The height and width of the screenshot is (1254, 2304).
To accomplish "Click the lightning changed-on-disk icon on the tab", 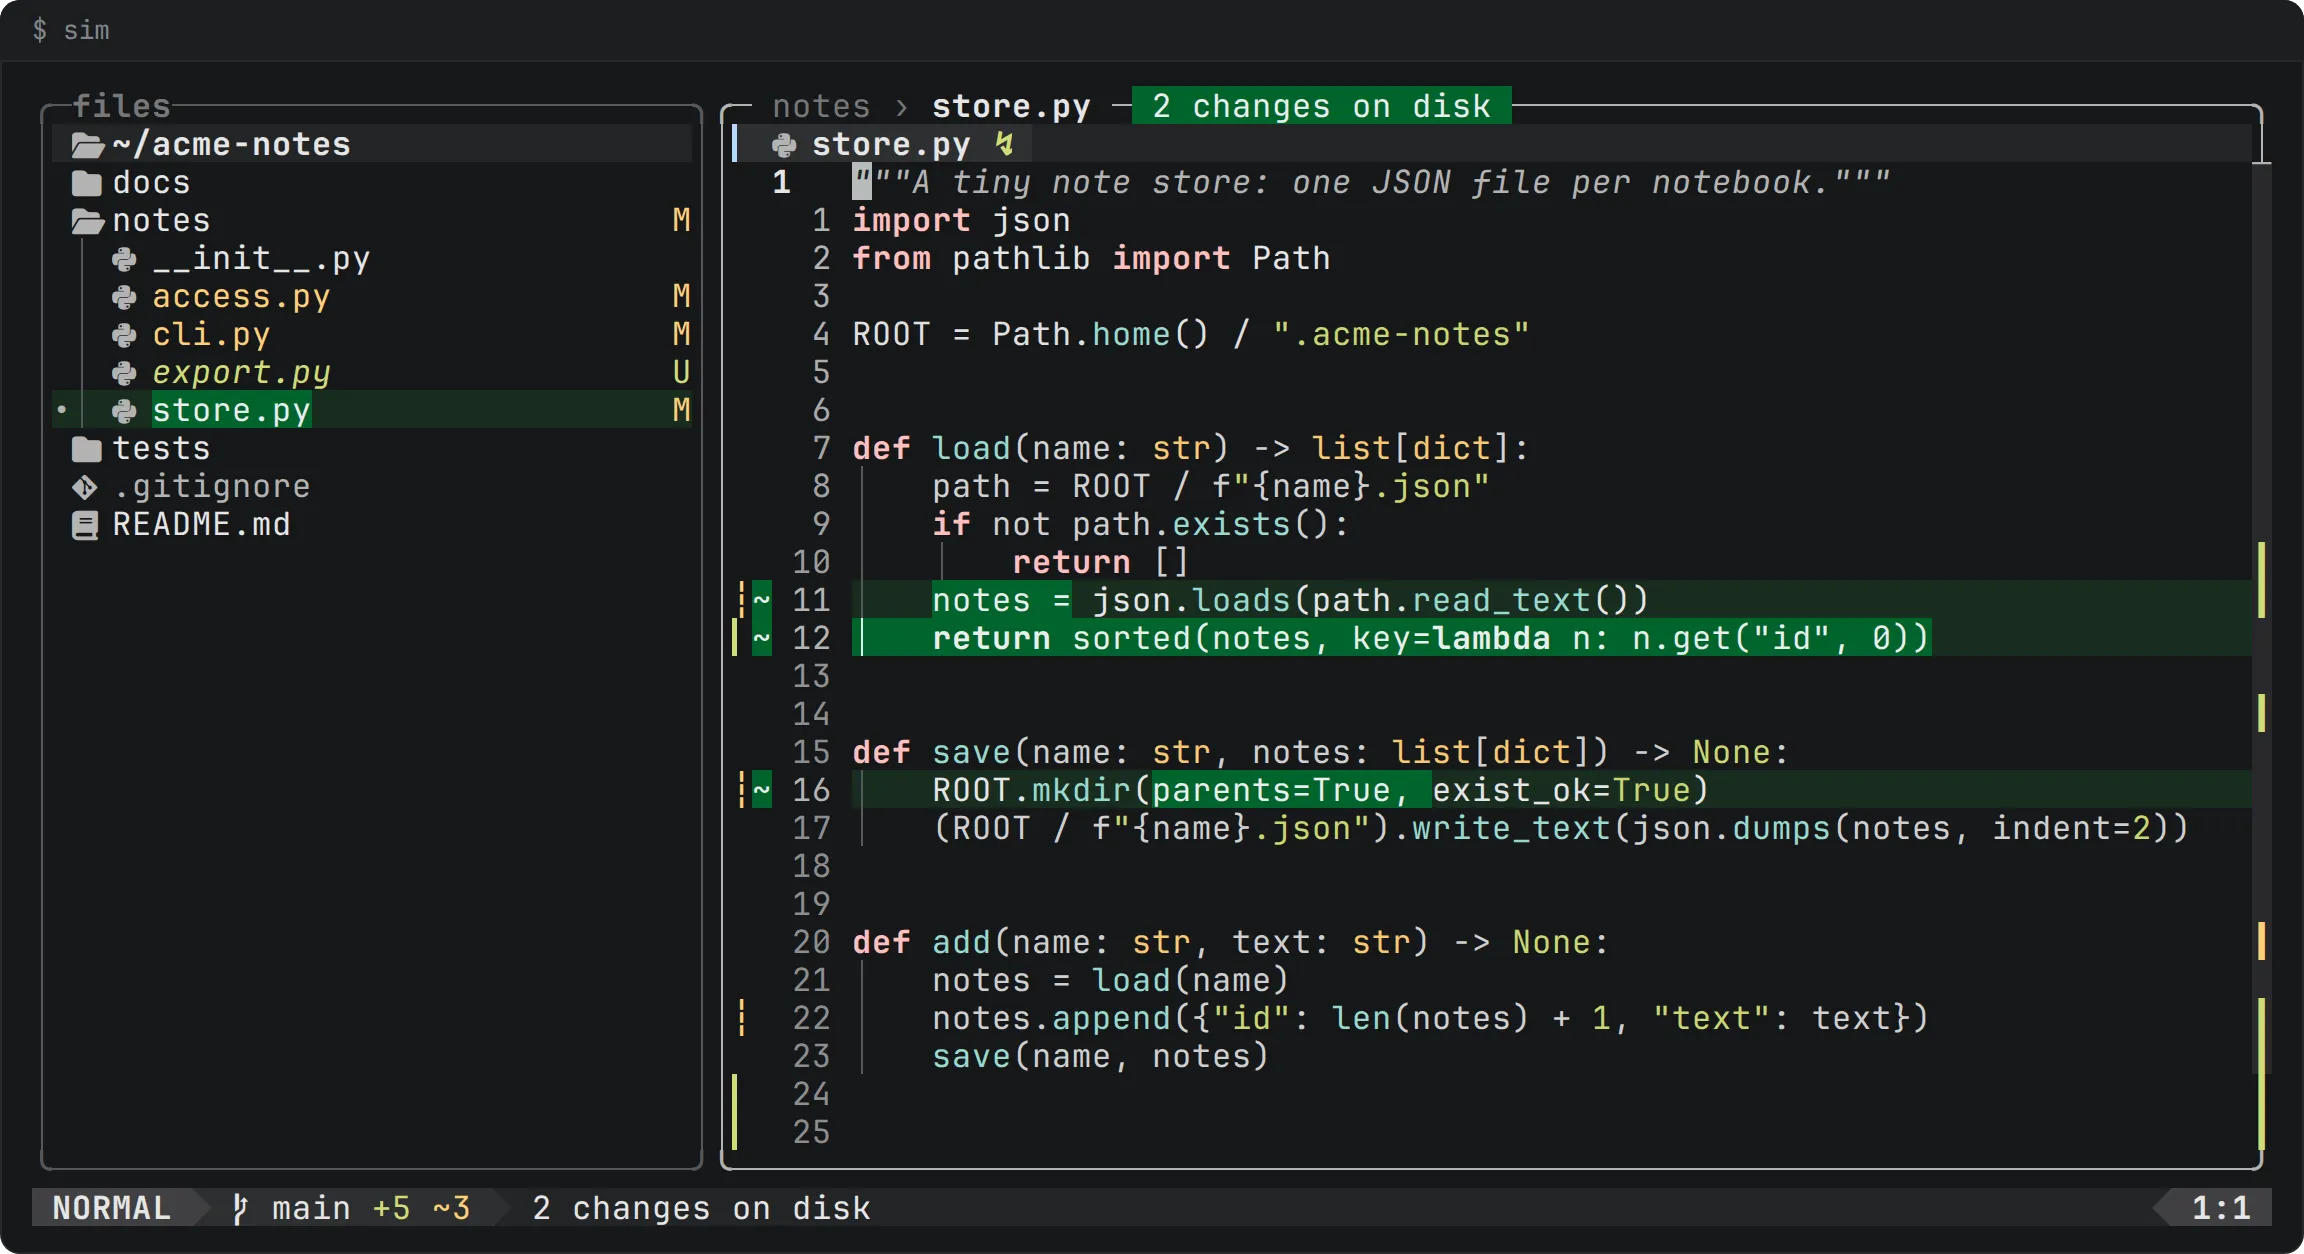I will coord(1005,145).
